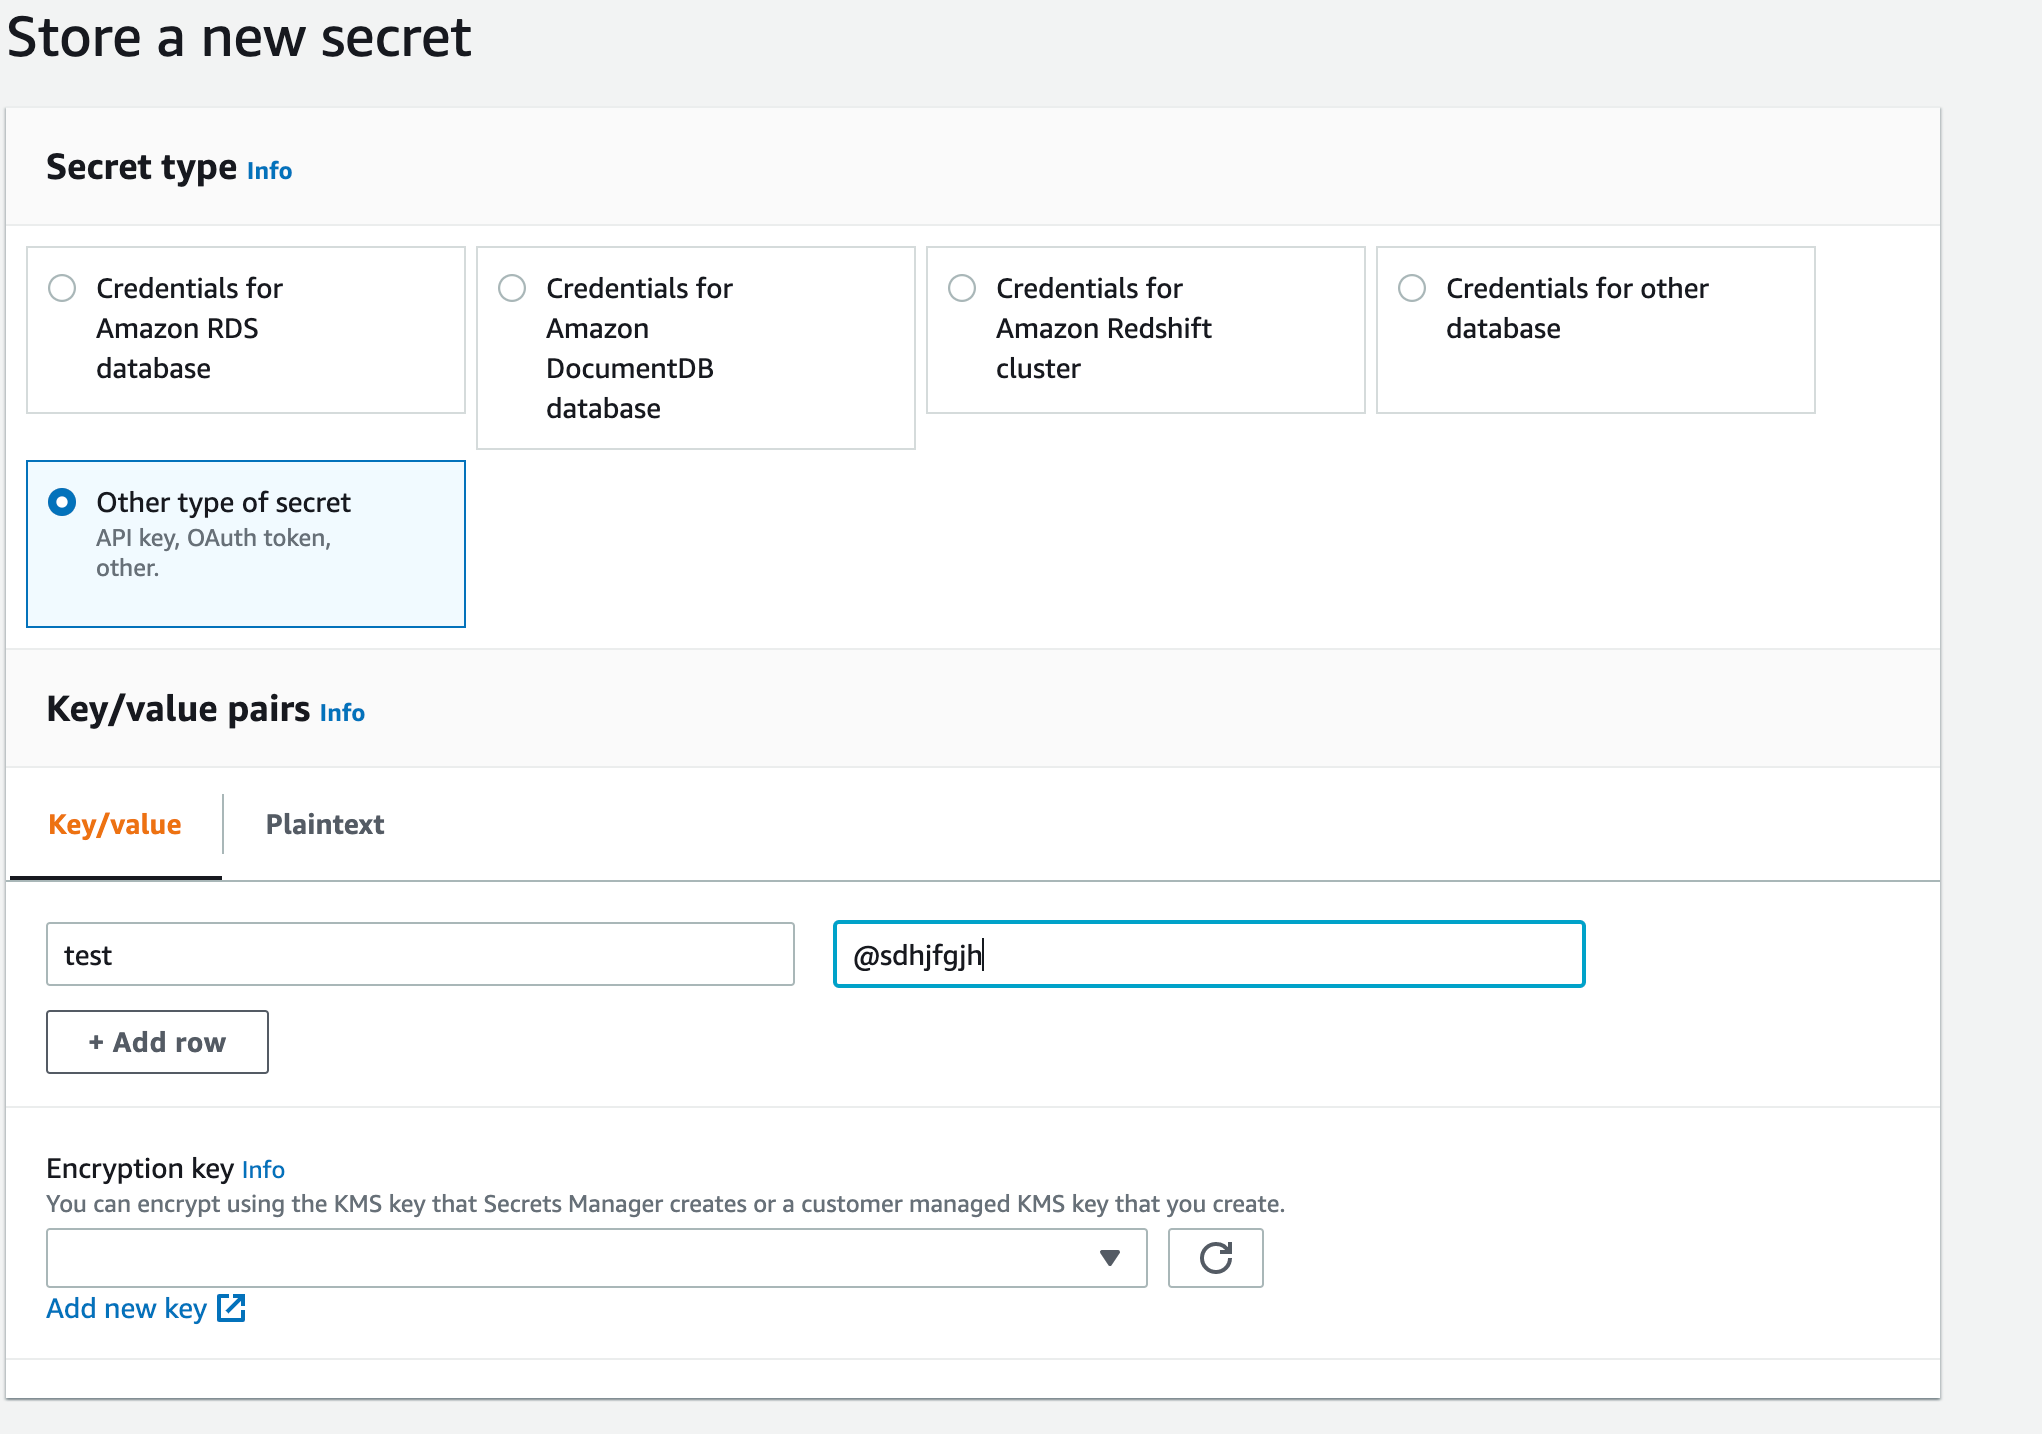Switch to the Key/value tab
Screen dimensions: 2042x1434
click(x=115, y=824)
